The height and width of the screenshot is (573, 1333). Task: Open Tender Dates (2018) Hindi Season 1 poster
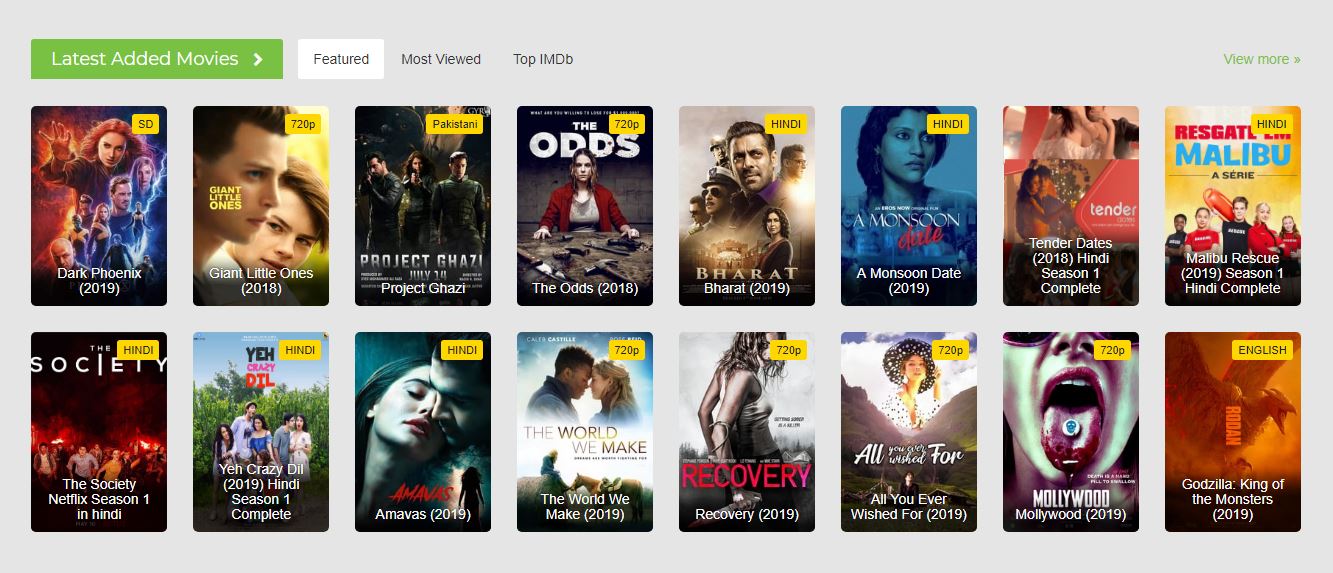point(1071,206)
